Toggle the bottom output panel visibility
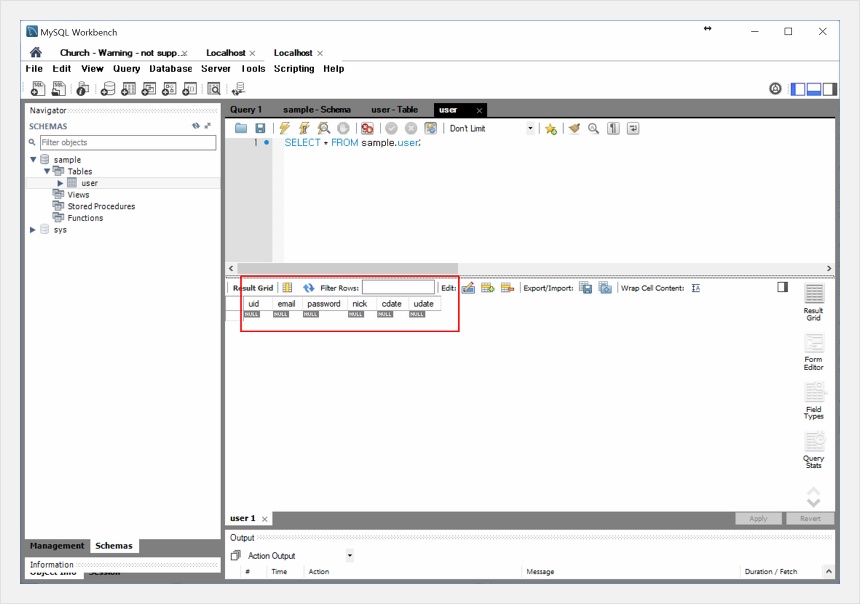This screenshot has width=860, height=604. pos(814,89)
